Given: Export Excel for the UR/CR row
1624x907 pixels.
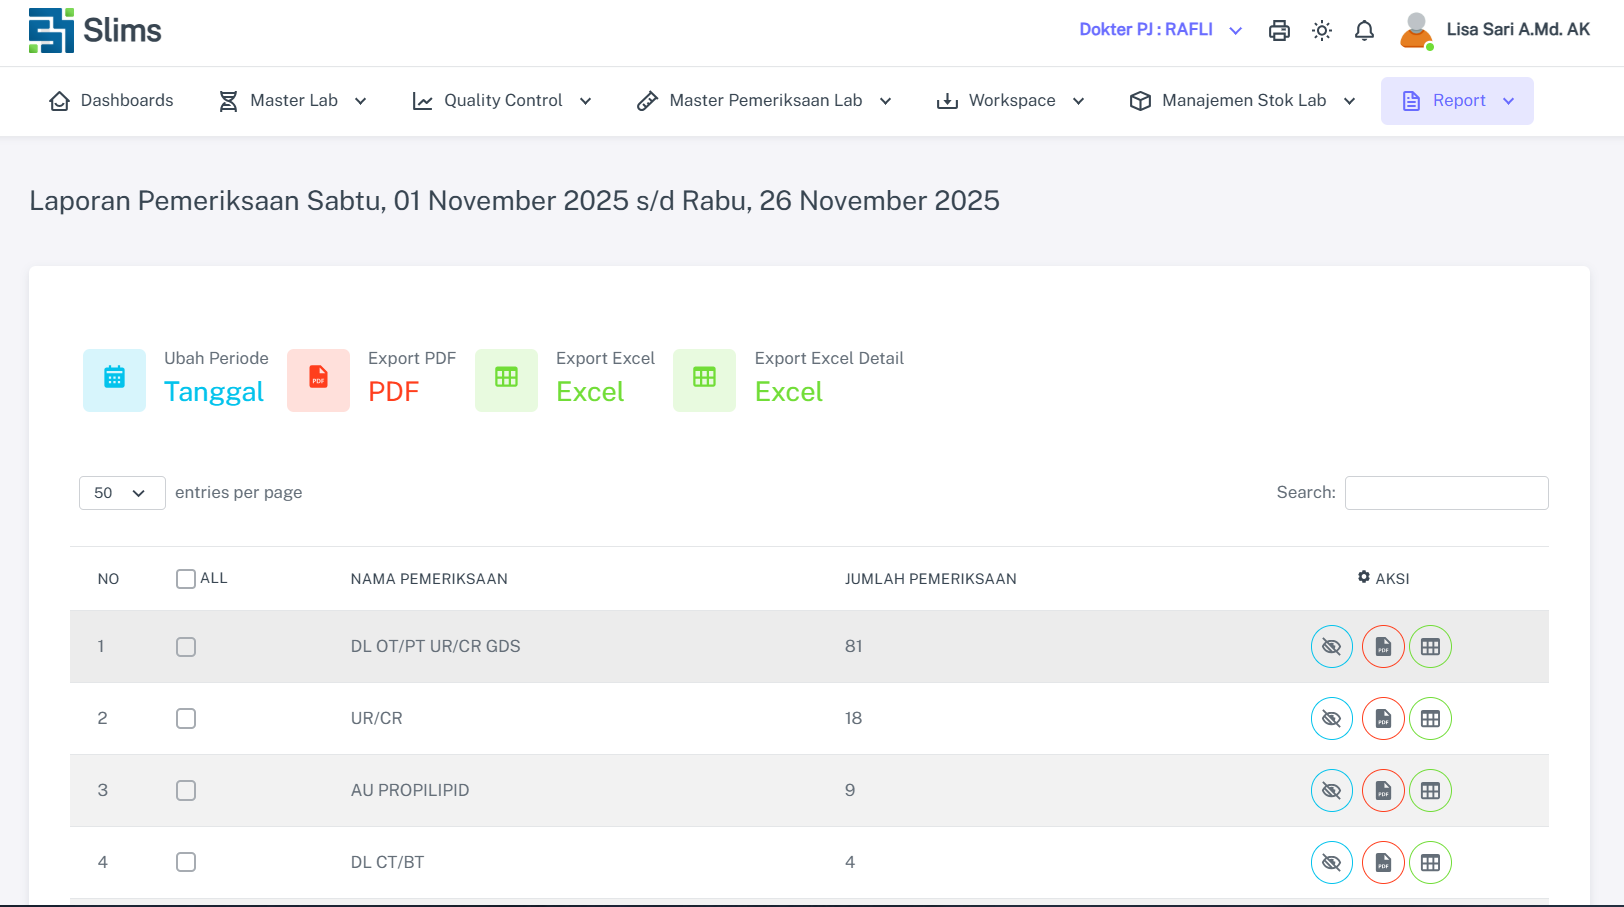Looking at the screenshot, I should point(1430,719).
